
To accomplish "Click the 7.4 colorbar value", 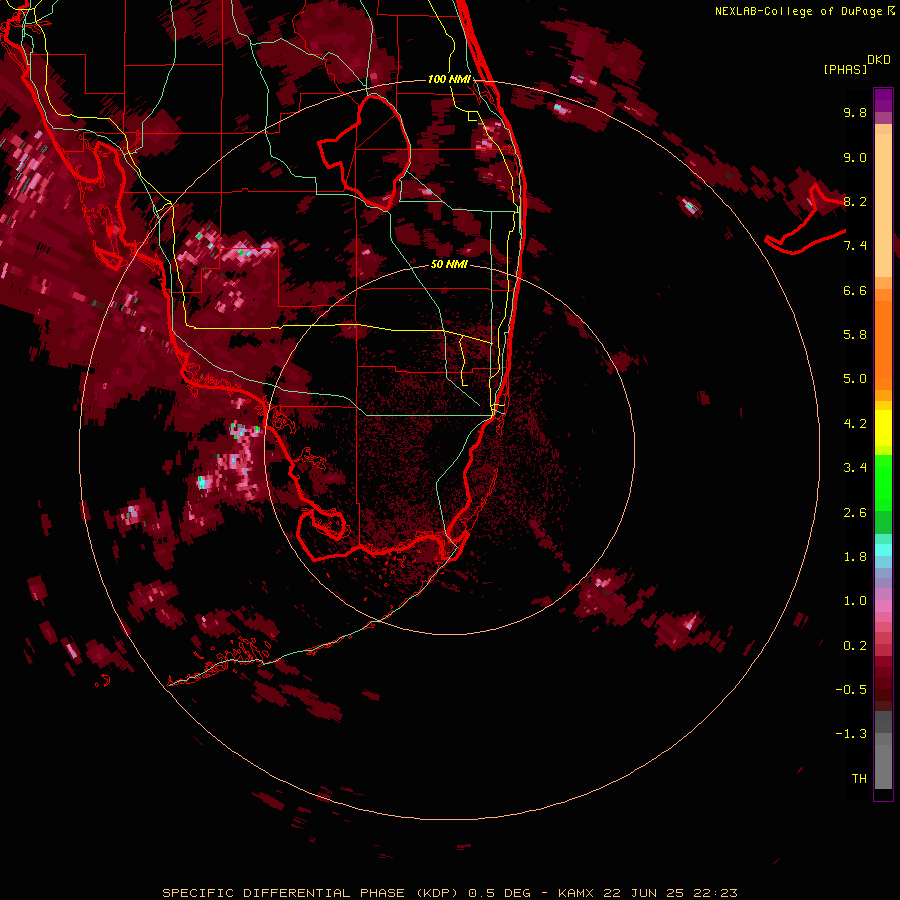I will (x=855, y=246).
